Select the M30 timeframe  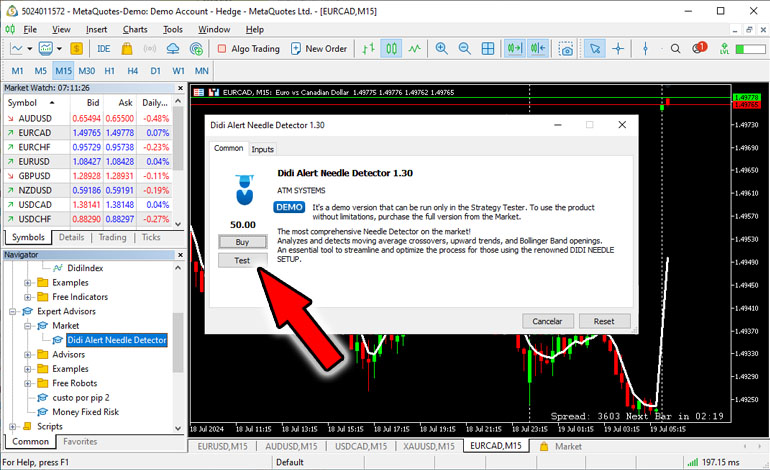[x=86, y=71]
